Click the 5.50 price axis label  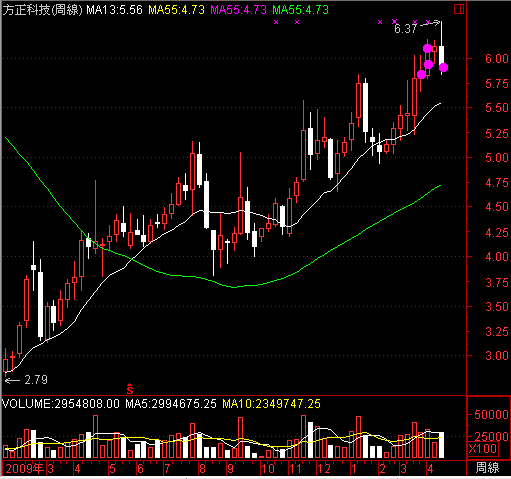tap(497, 108)
